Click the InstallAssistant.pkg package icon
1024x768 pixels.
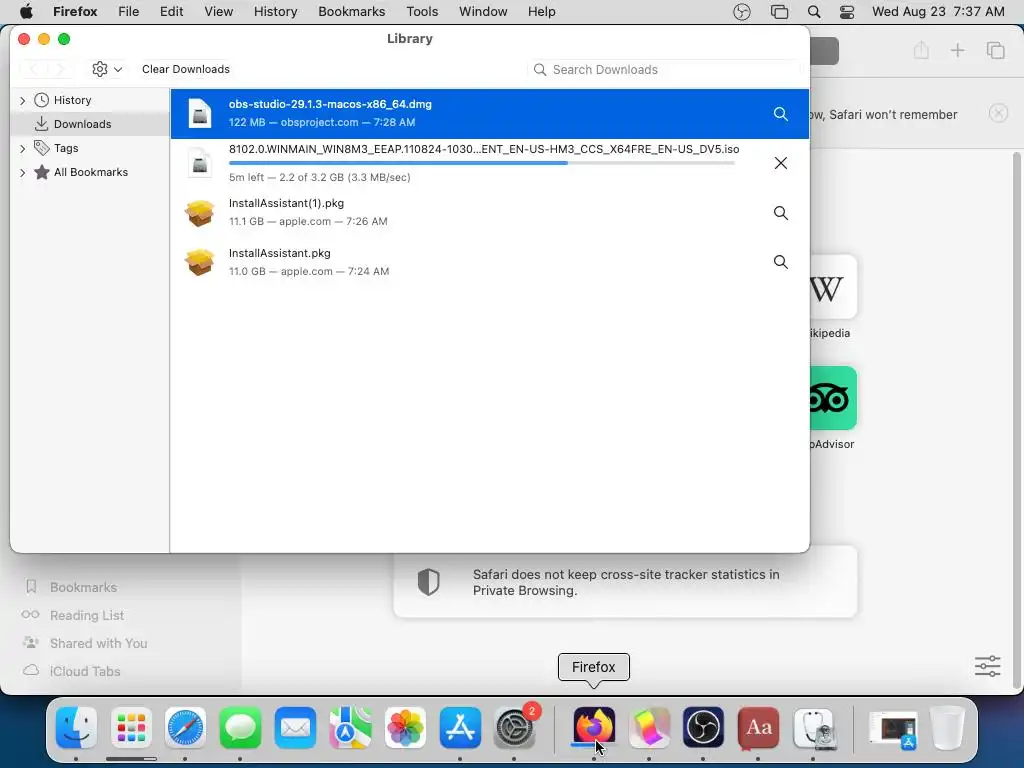pyautogui.click(x=200, y=262)
